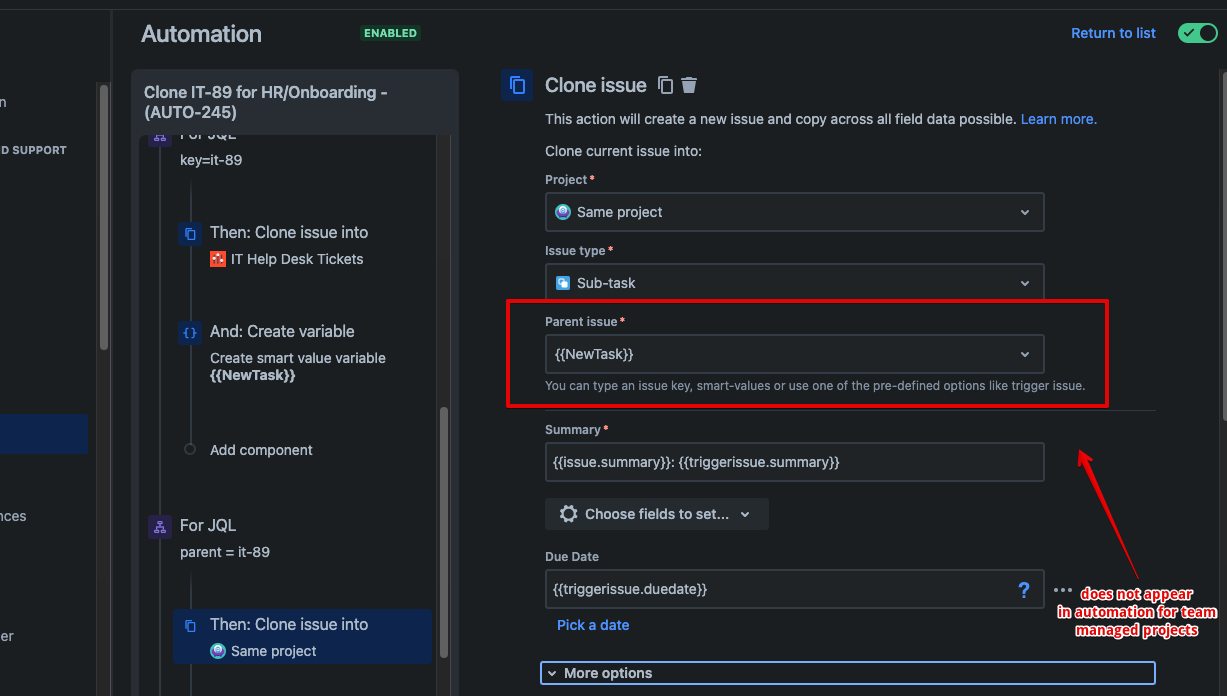Duplicate the Clone issue component

(x=666, y=86)
